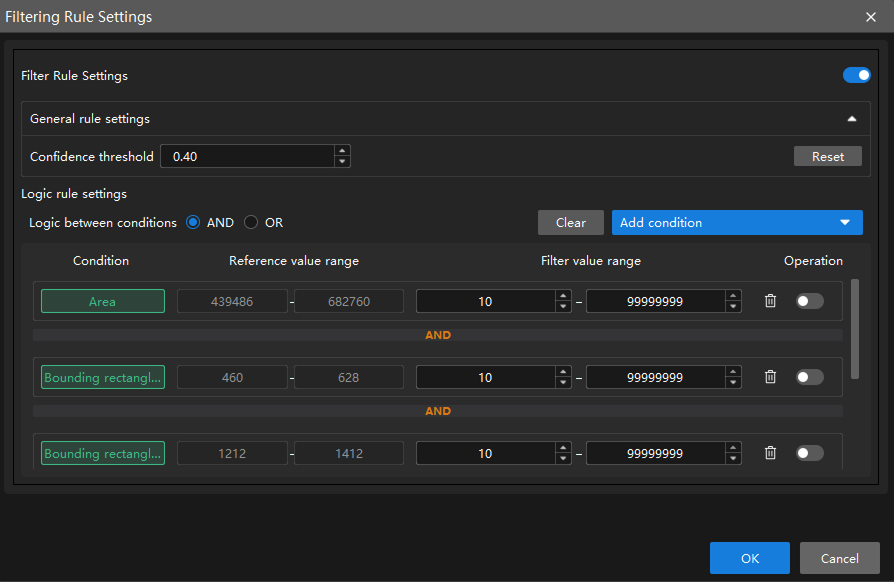
Task: Click reference value 682760
Action: click(x=349, y=301)
